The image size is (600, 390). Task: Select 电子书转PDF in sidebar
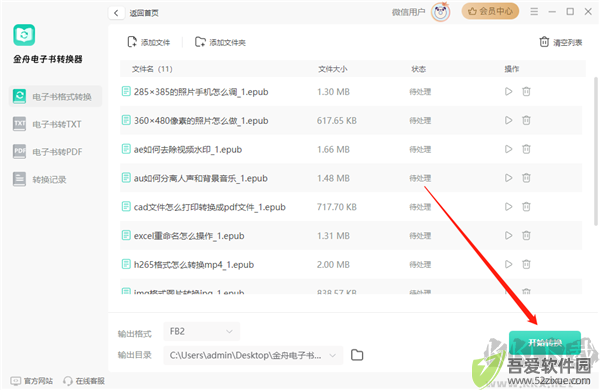point(55,152)
